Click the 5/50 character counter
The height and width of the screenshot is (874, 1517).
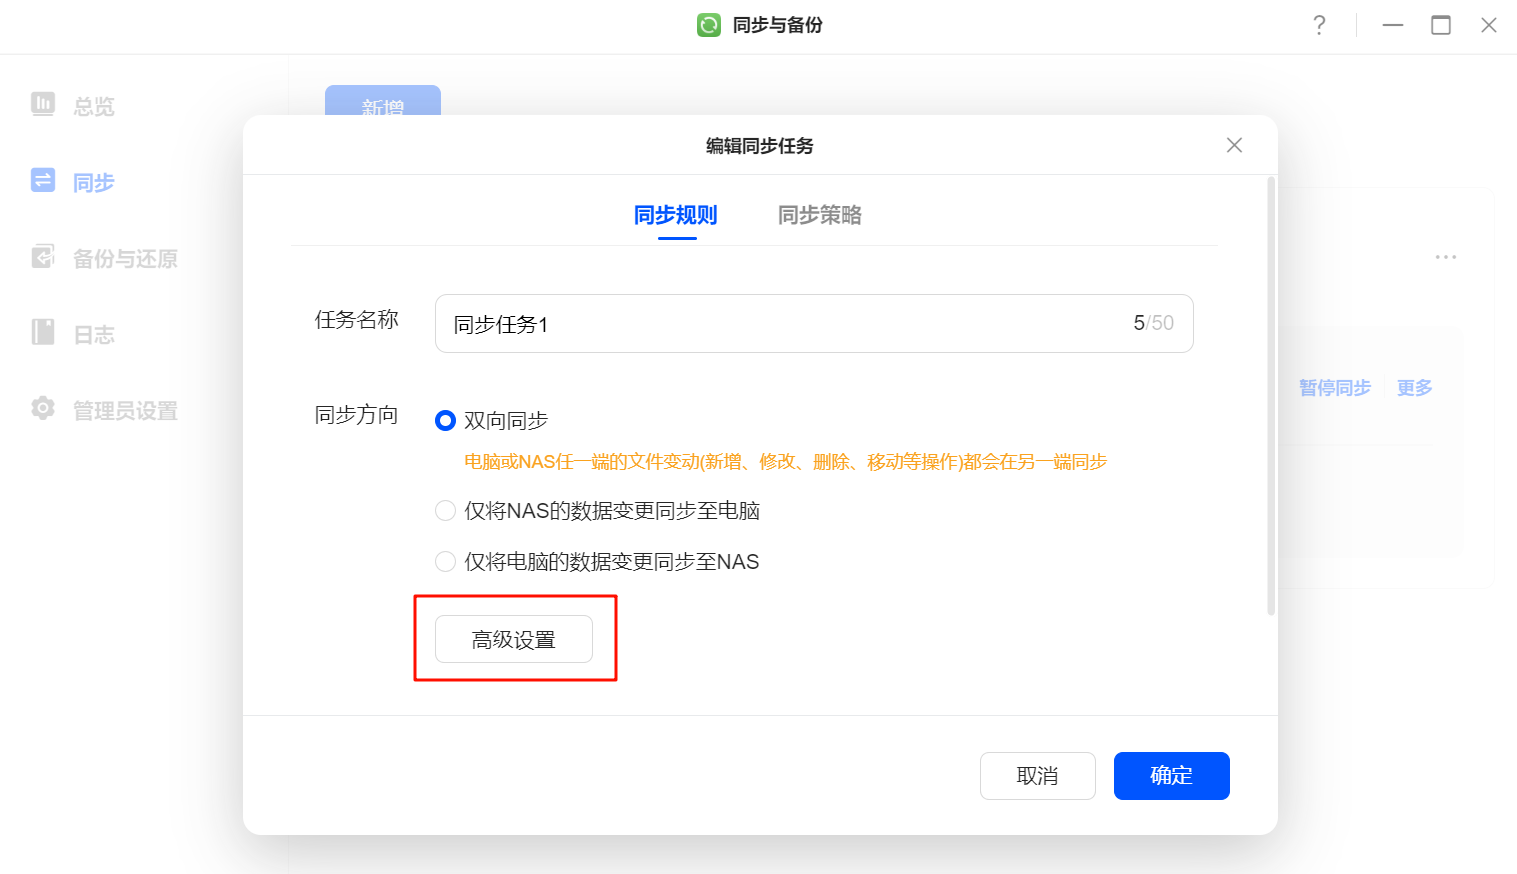click(x=1153, y=323)
